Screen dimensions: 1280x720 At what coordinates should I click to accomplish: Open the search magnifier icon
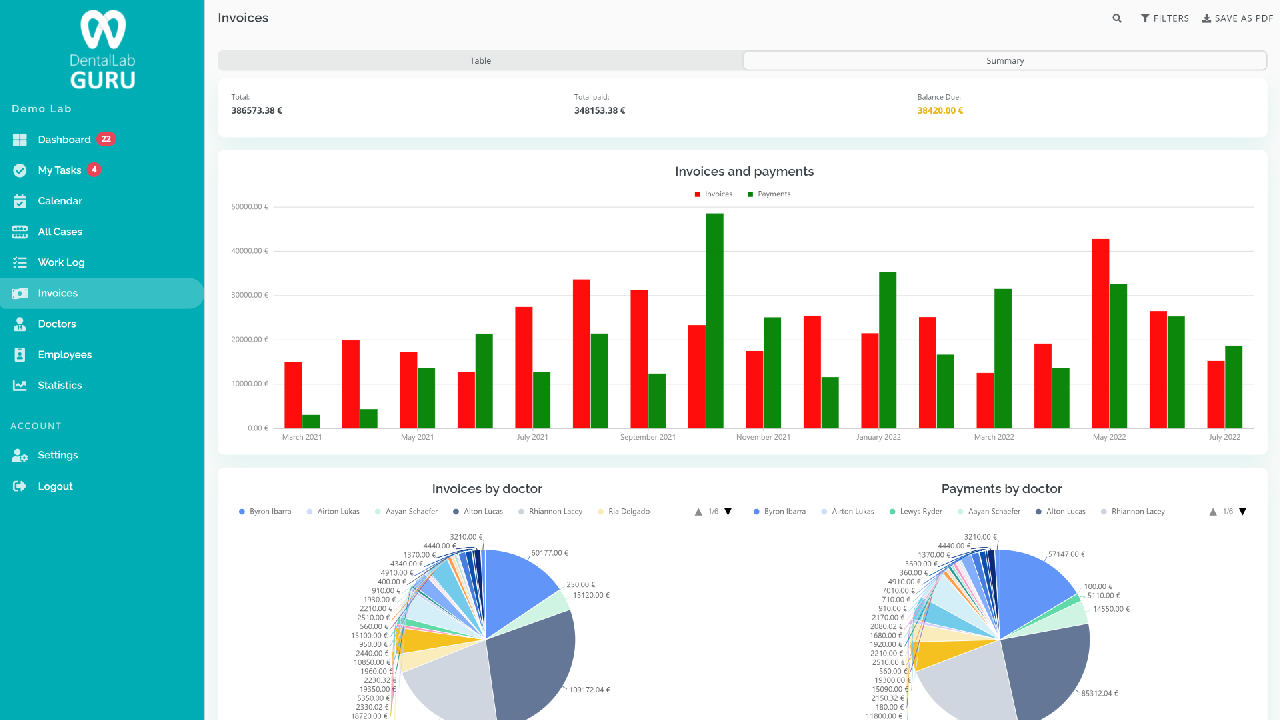pyautogui.click(x=1117, y=18)
